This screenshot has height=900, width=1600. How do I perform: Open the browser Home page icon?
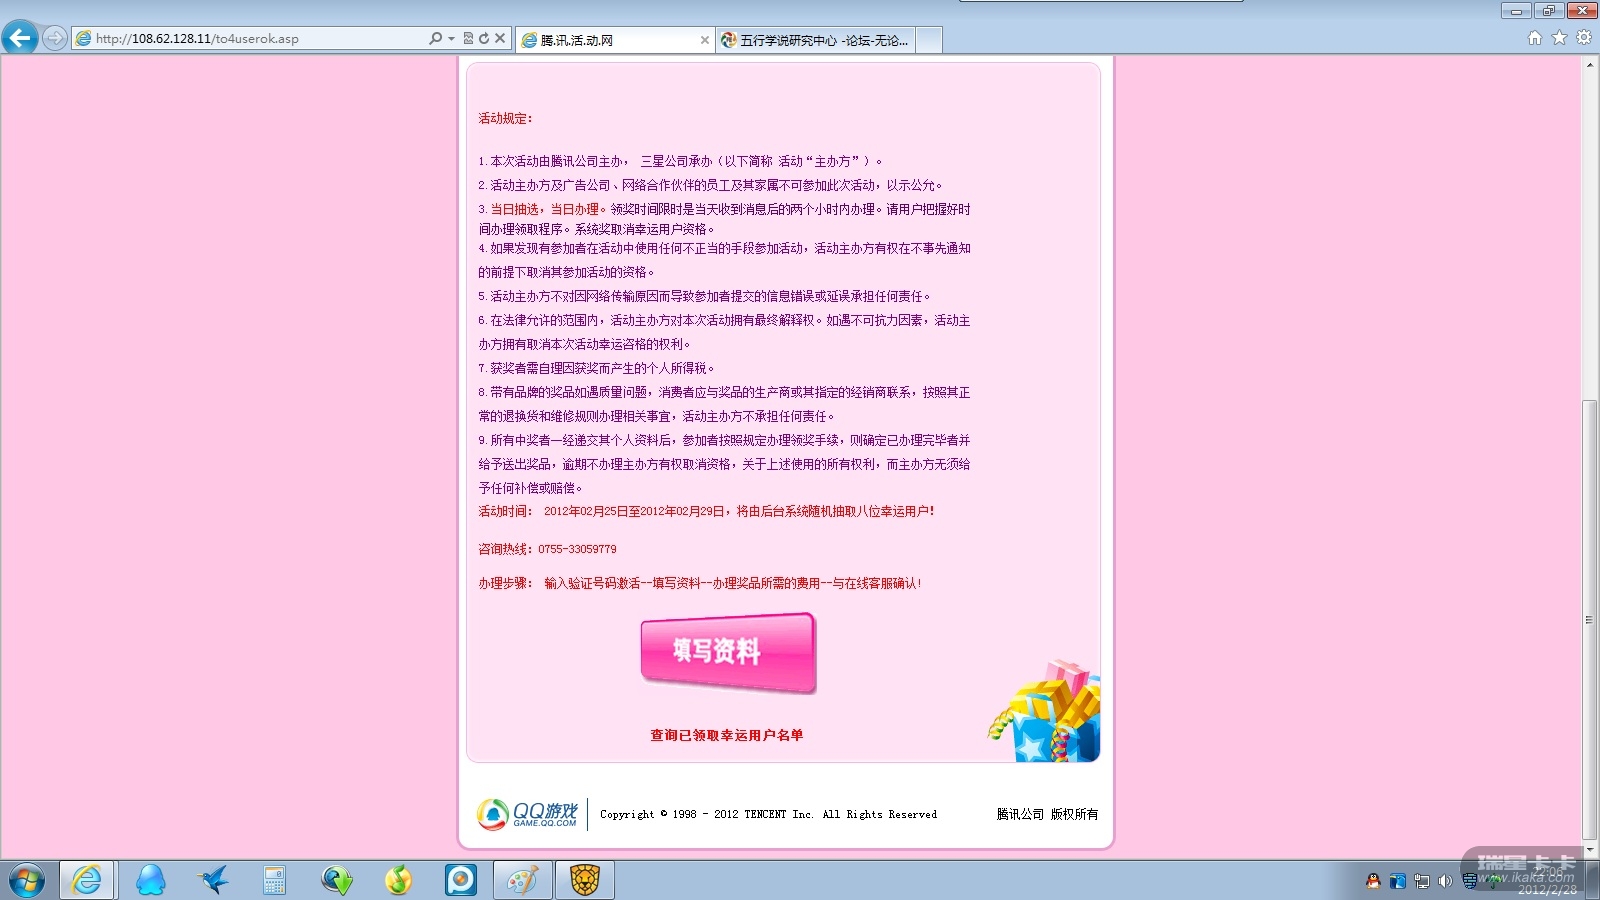coord(1535,38)
